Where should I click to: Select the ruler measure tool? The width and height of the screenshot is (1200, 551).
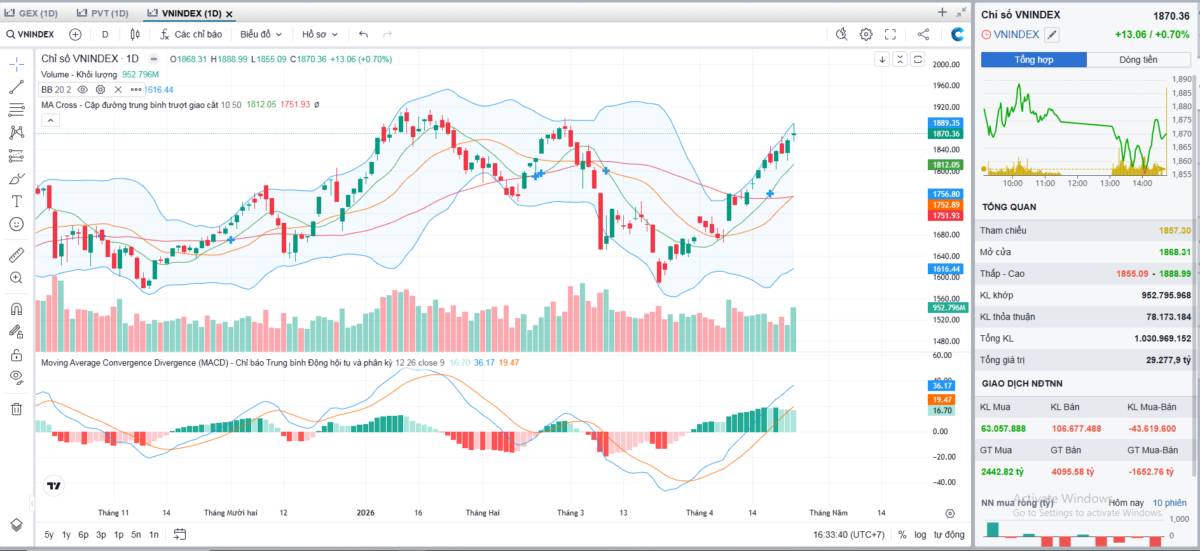point(16,253)
